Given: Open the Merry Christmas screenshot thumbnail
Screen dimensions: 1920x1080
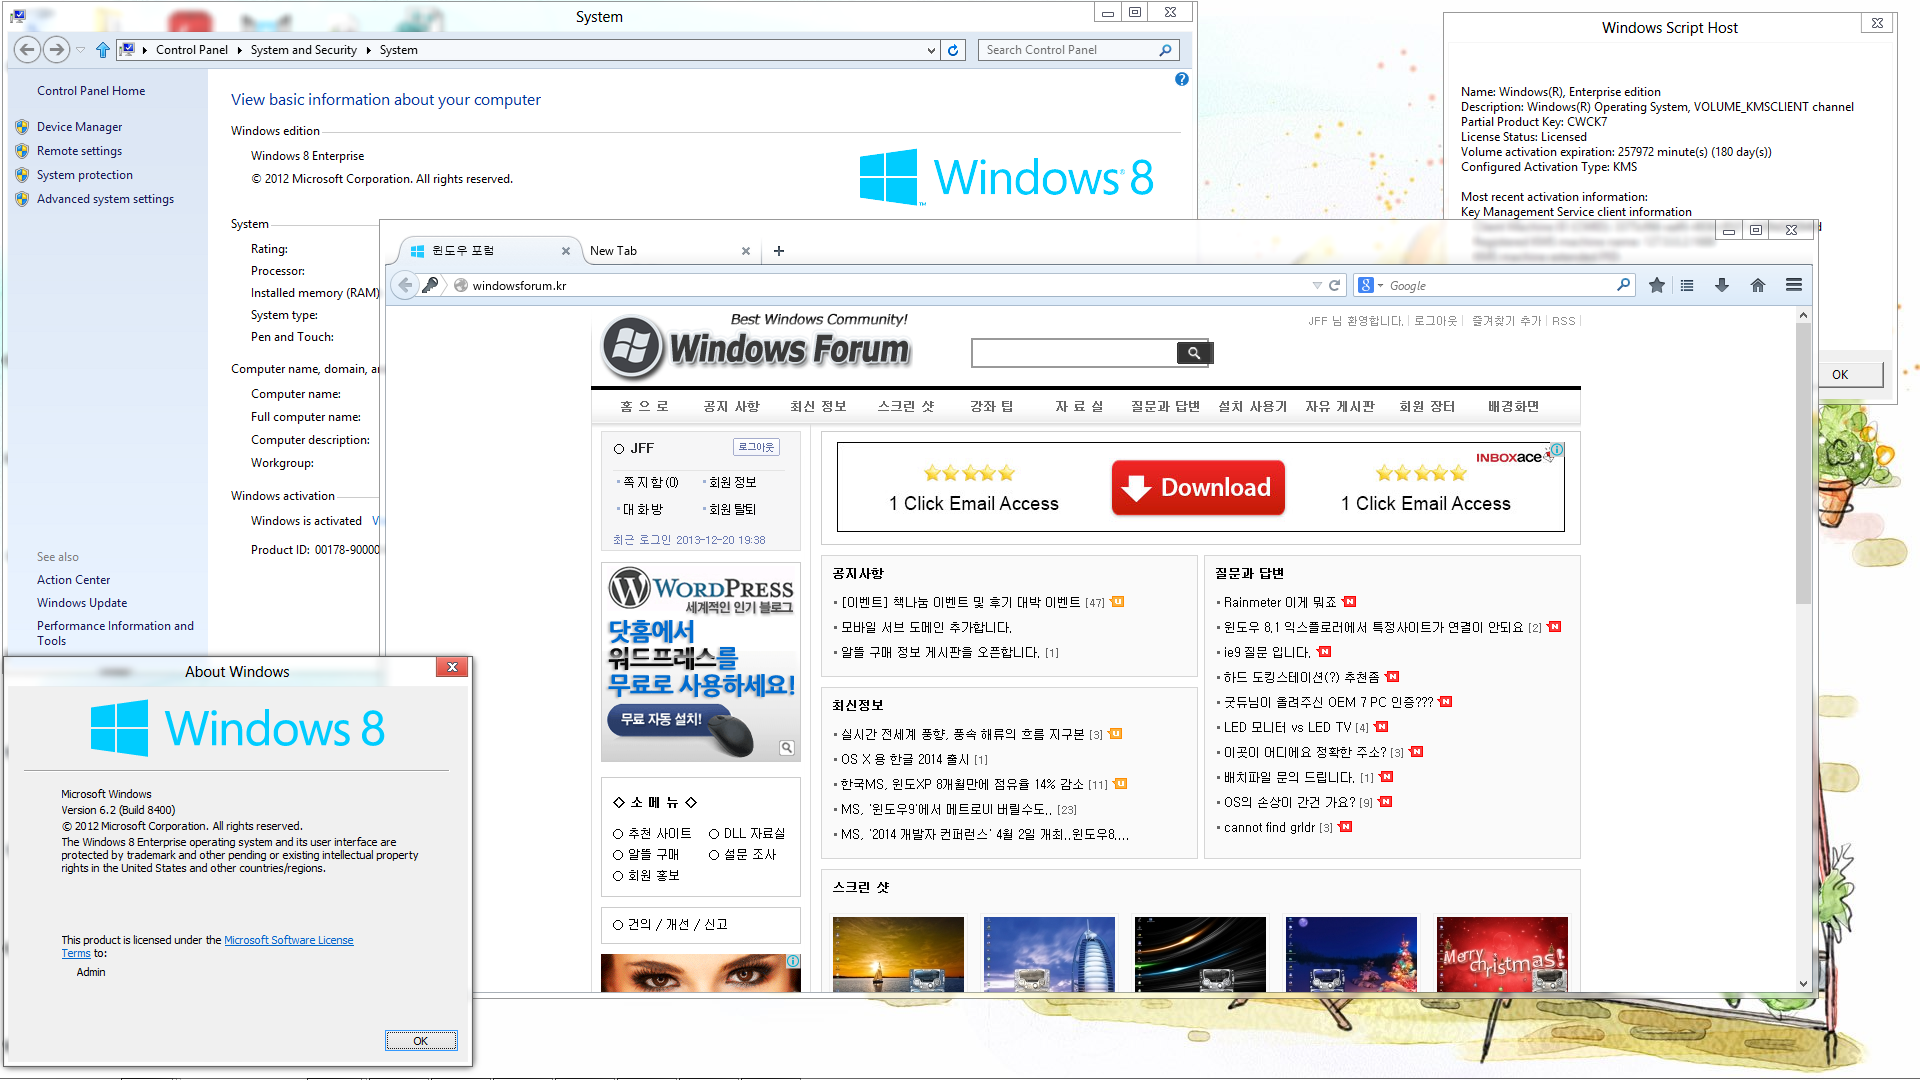Looking at the screenshot, I should pyautogui.click(x=1502, y=954).
